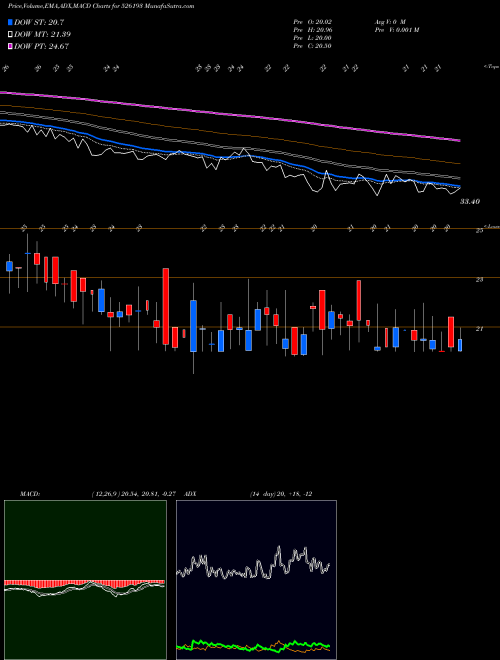Select the 'Pre V: 0.001 M' volume text
The height and width of the screenshot is (660, 500).
click(397, 29)
